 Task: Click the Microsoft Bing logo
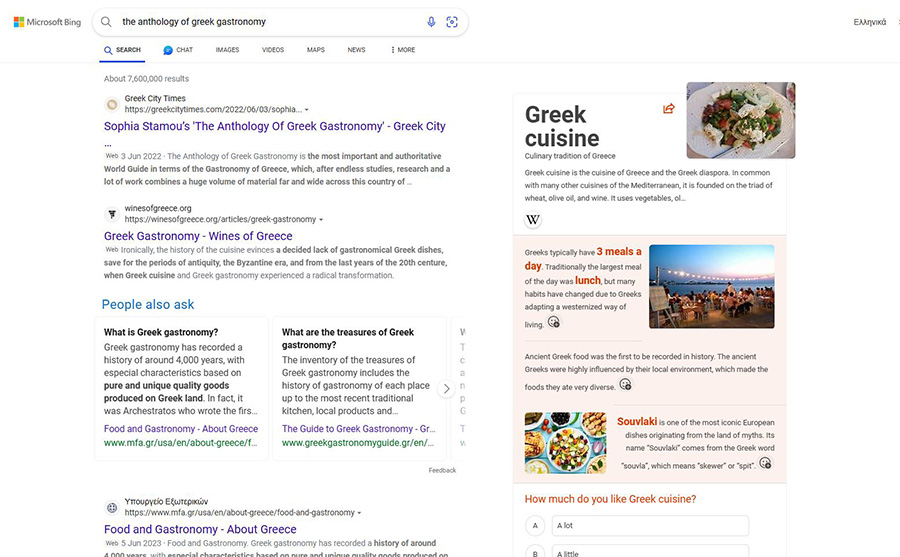point(46,22)
